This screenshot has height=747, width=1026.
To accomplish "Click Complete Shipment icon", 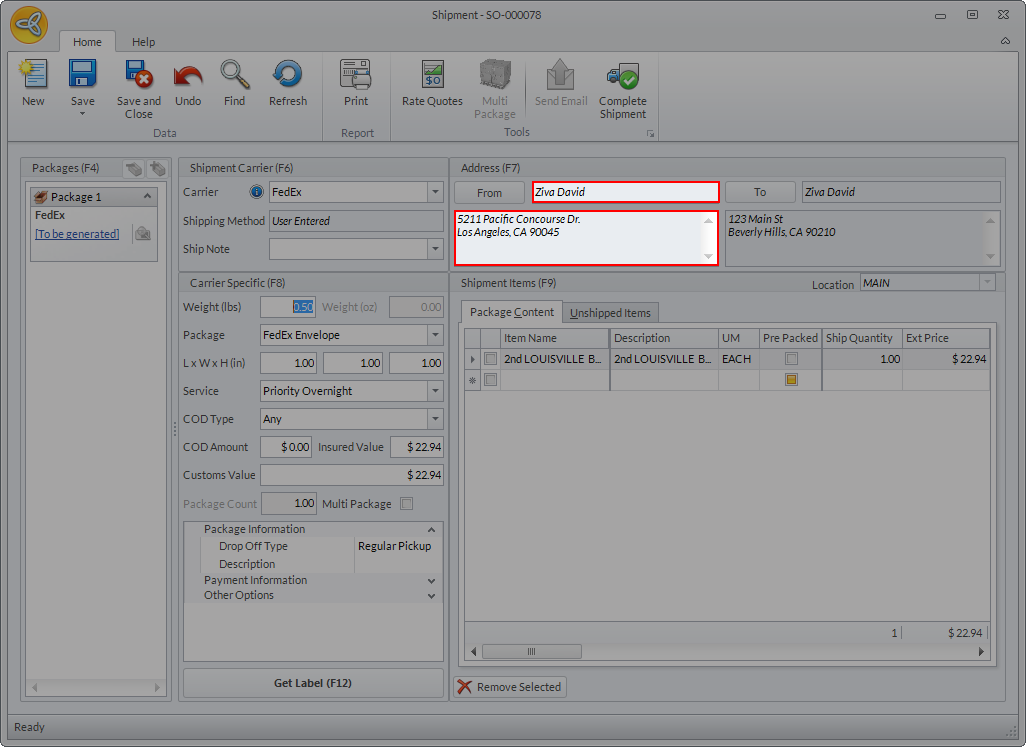I will click(622, 76).
